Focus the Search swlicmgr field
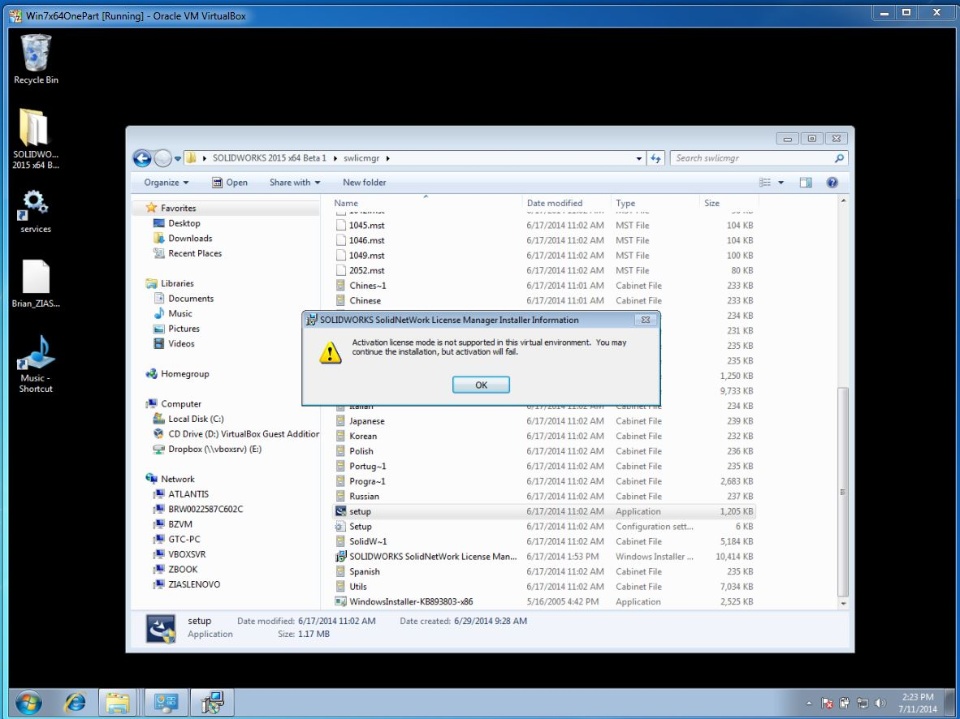The height and width of the screenshot is (719, 960). point(759,158)
